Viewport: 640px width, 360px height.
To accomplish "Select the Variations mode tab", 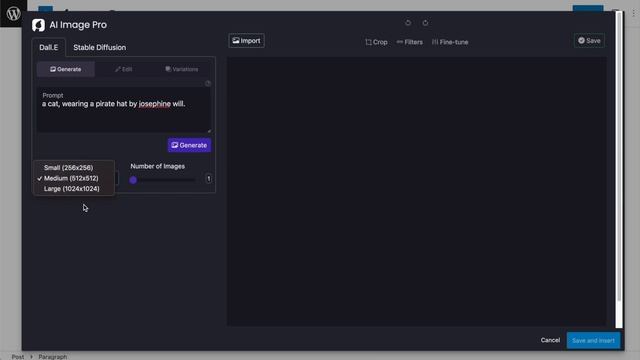I will tap(182, 69).
